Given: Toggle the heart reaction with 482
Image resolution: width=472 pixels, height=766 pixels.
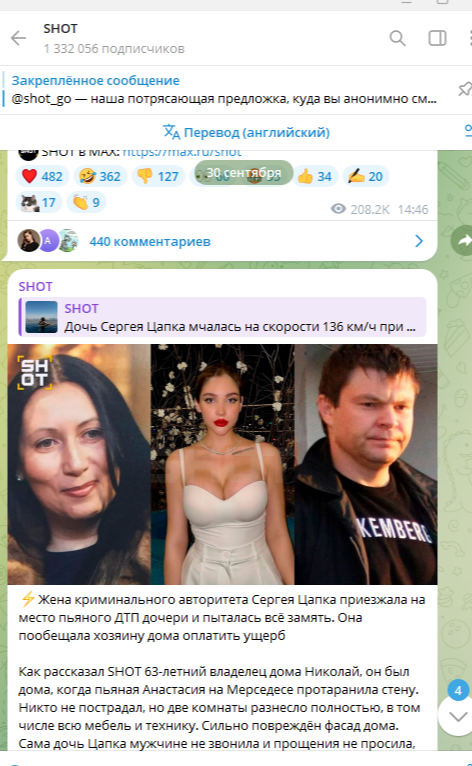Looking at the screenshot, I should (x=43, y=176).
